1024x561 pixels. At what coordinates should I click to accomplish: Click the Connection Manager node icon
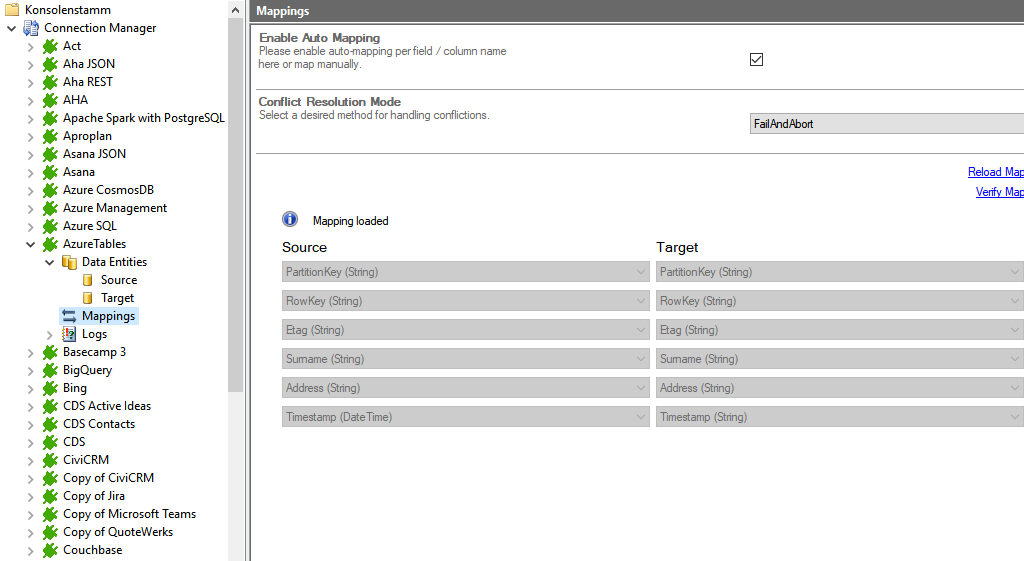click(31, 28)
